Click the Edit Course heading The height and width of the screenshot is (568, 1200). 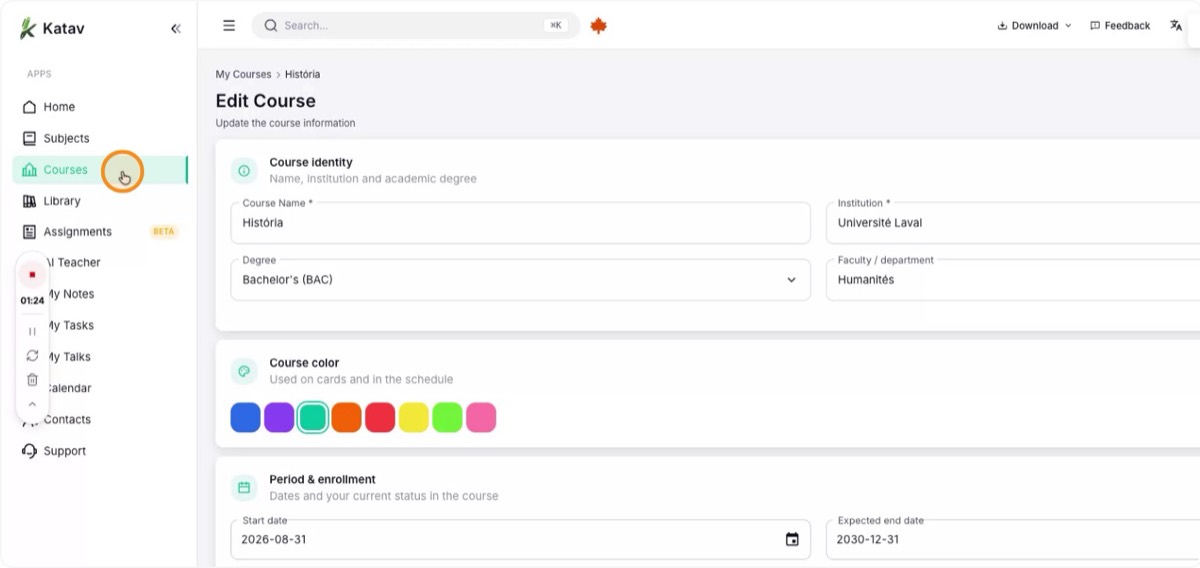(x=266, y=101)
